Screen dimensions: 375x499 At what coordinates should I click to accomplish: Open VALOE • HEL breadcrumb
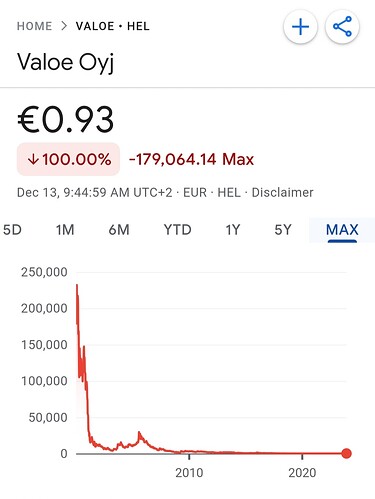pyautogui.click(x=113, y=26)
